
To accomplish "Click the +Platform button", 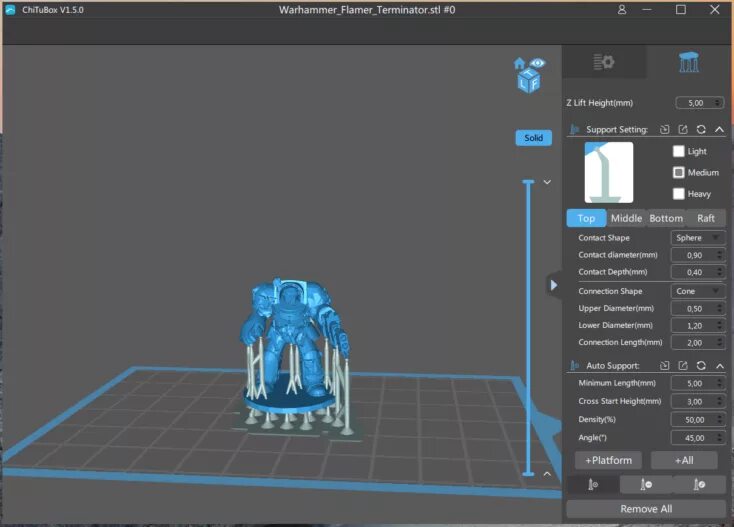I will tap(608, 461).
